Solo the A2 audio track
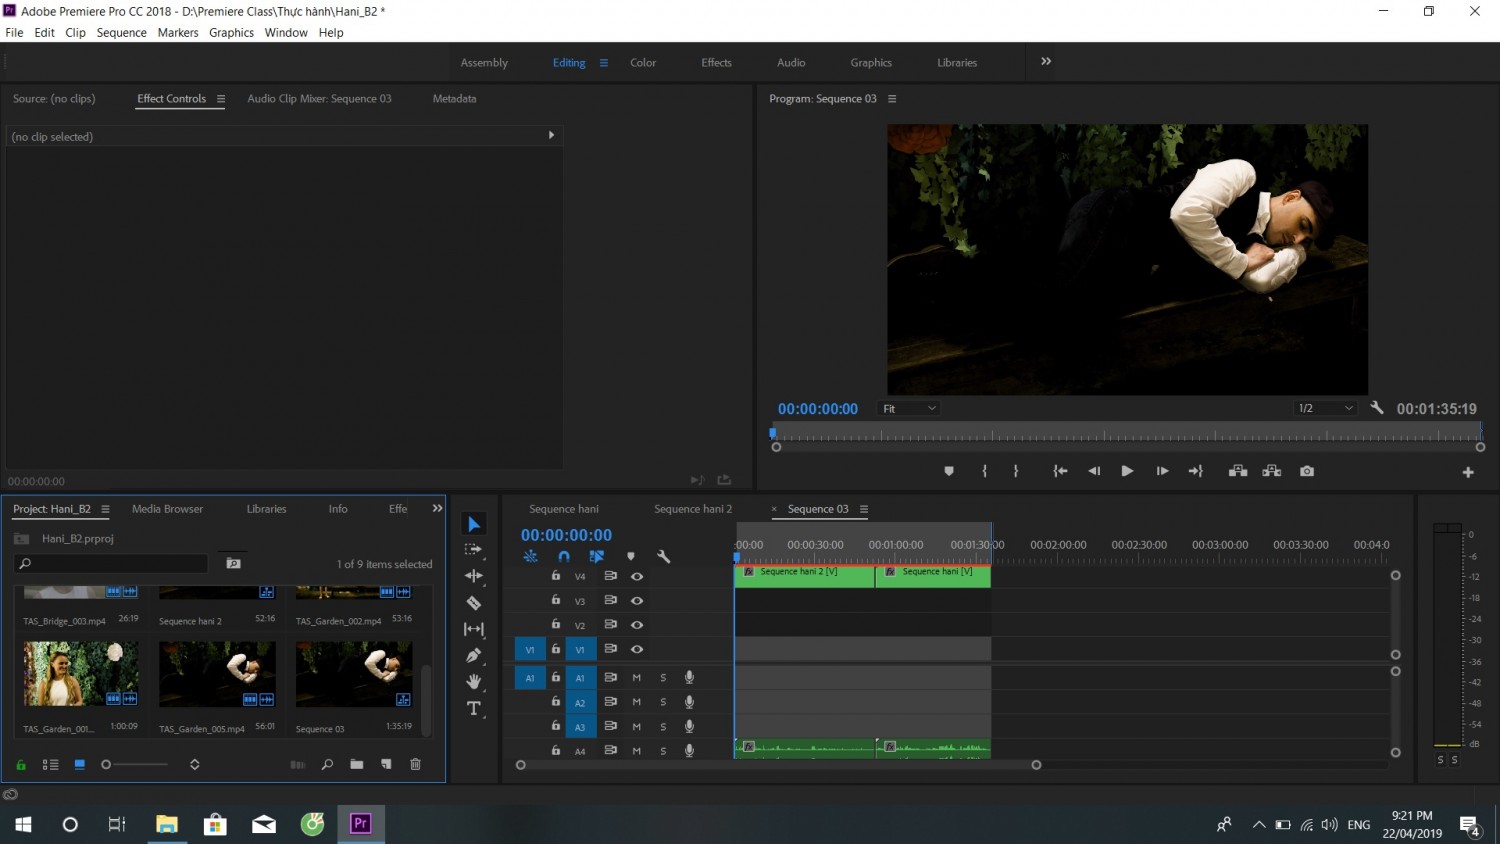1500x844 pixels. point(663,702)
